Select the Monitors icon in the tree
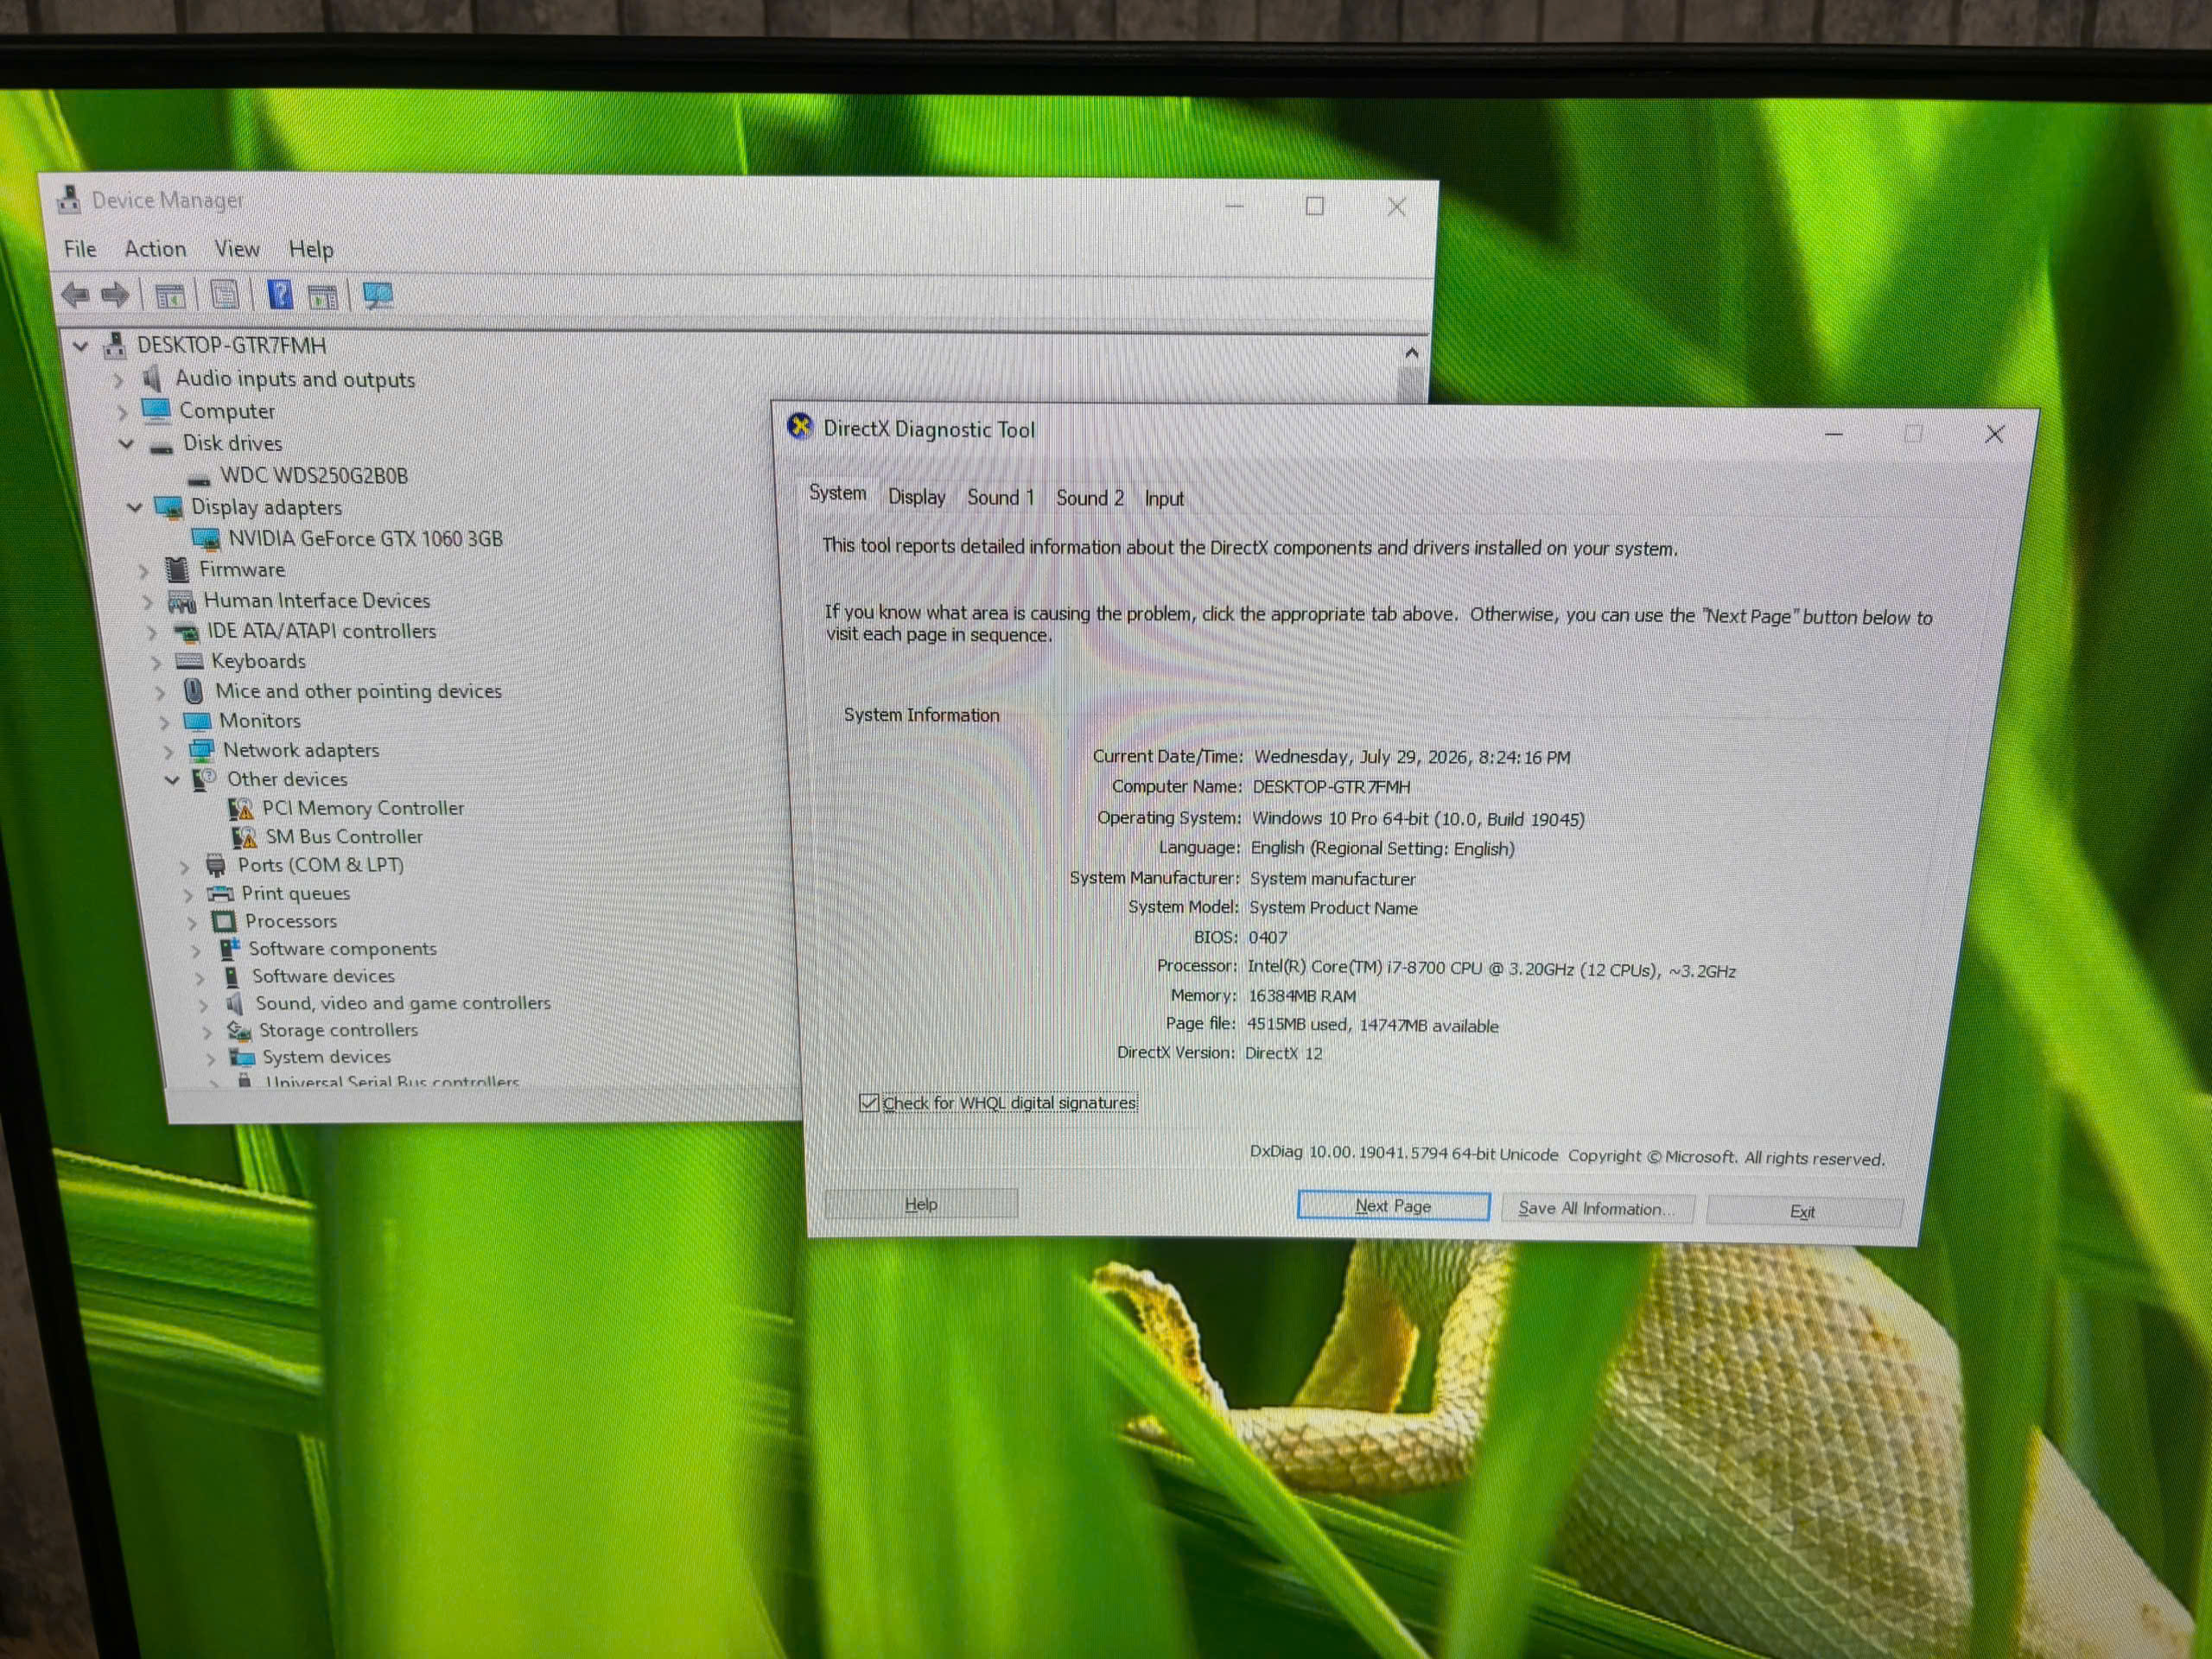This screenshot has width=2212, height=1659. pos(197,721)
